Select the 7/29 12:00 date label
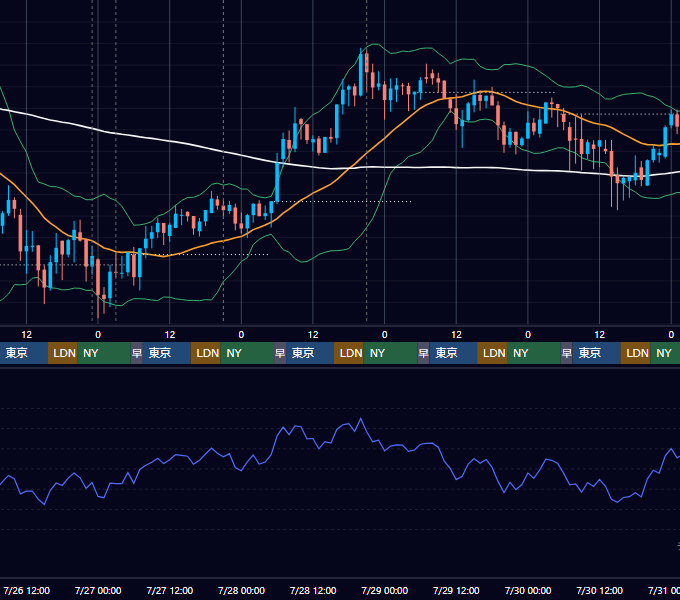The image size is (680, 600). point(456,590)
